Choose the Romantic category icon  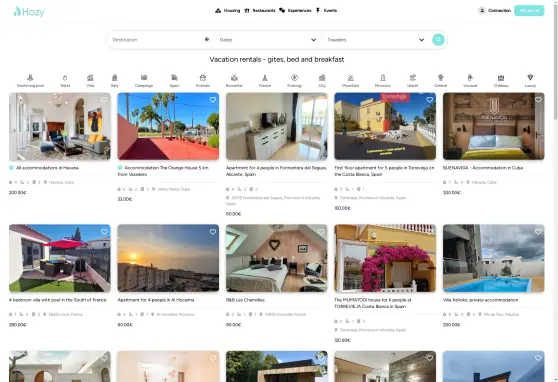(234, 78)
